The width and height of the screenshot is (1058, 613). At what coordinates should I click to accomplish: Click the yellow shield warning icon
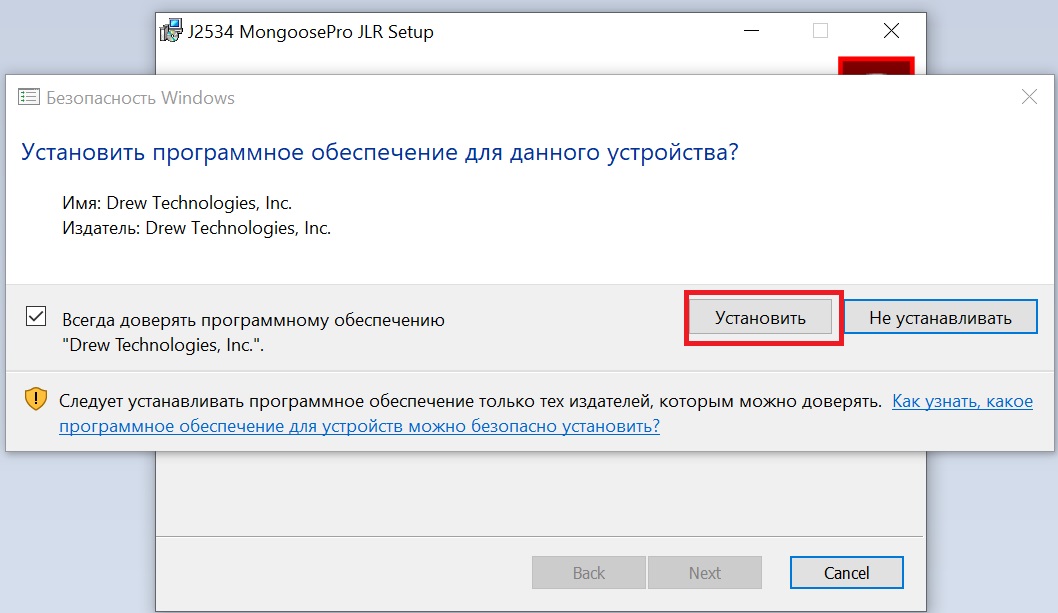(x=36, y=399)
